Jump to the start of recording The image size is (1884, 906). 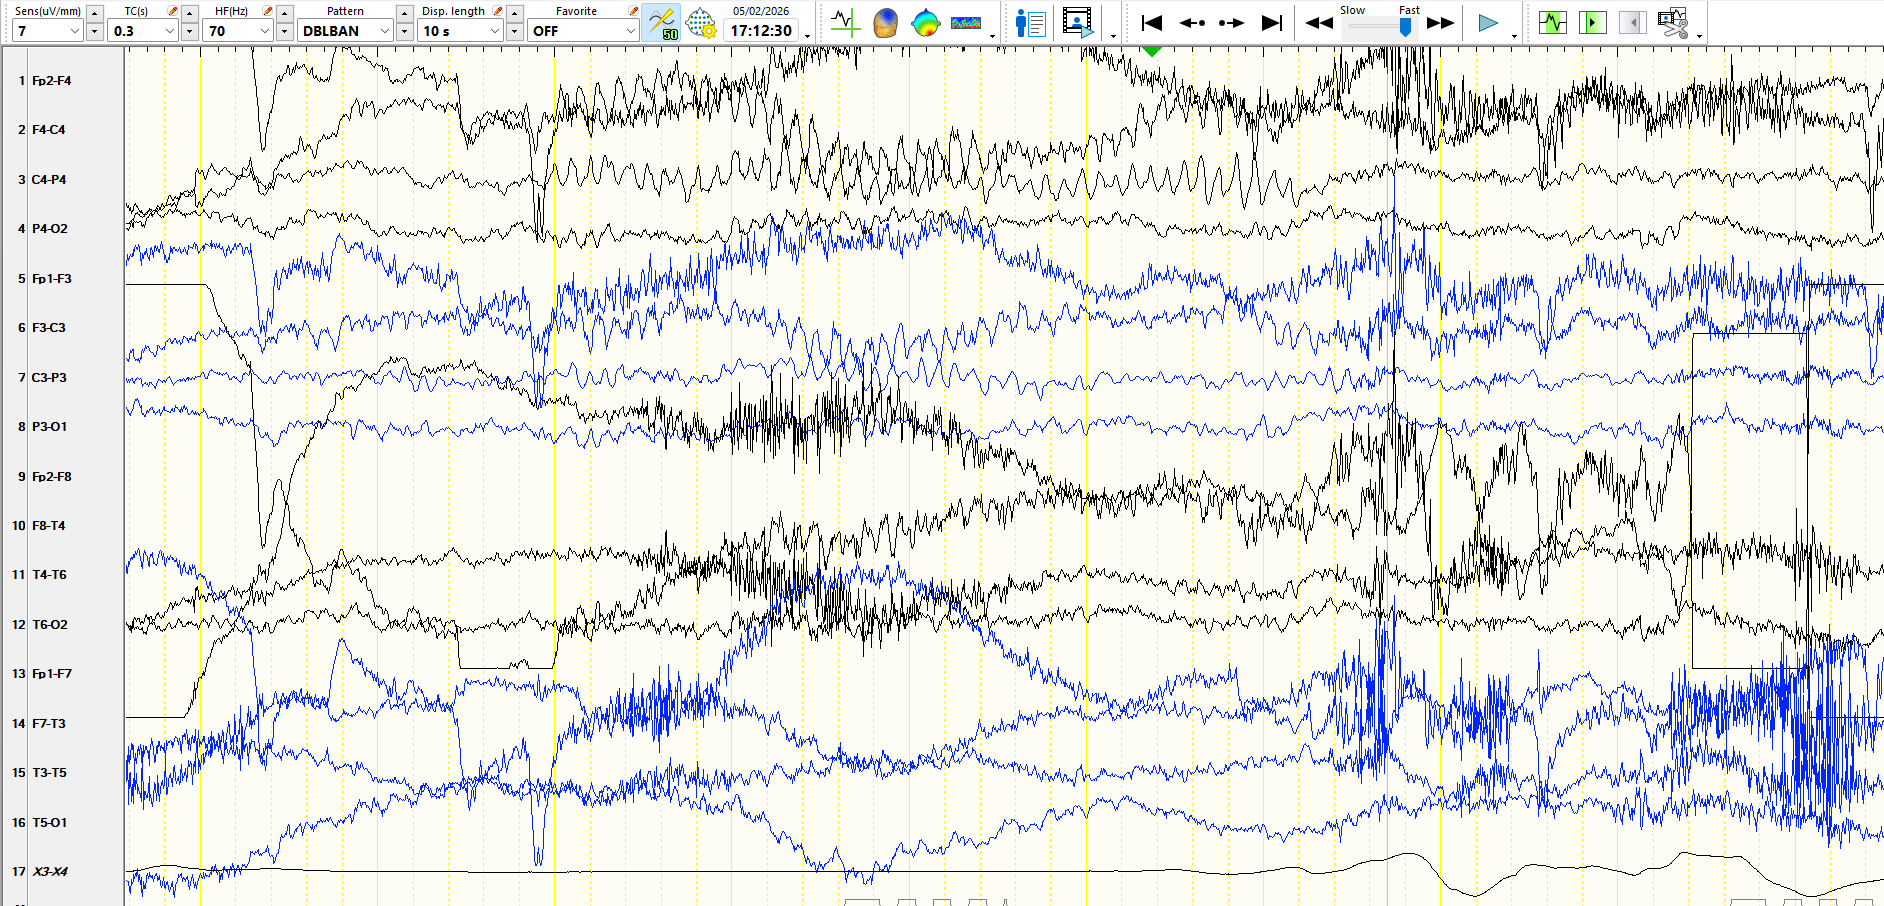[x=1152, y=22]
